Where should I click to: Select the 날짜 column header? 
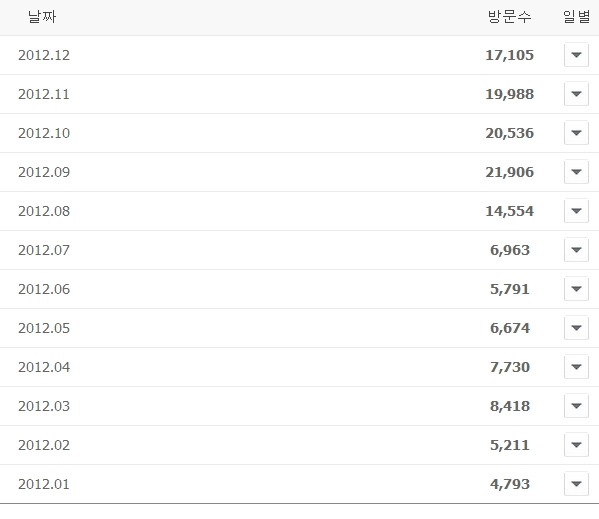pos(42,17)
